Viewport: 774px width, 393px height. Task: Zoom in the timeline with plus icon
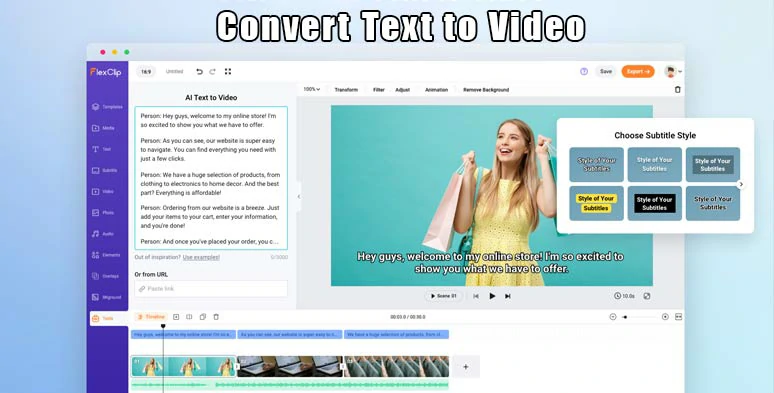[665, 317]
